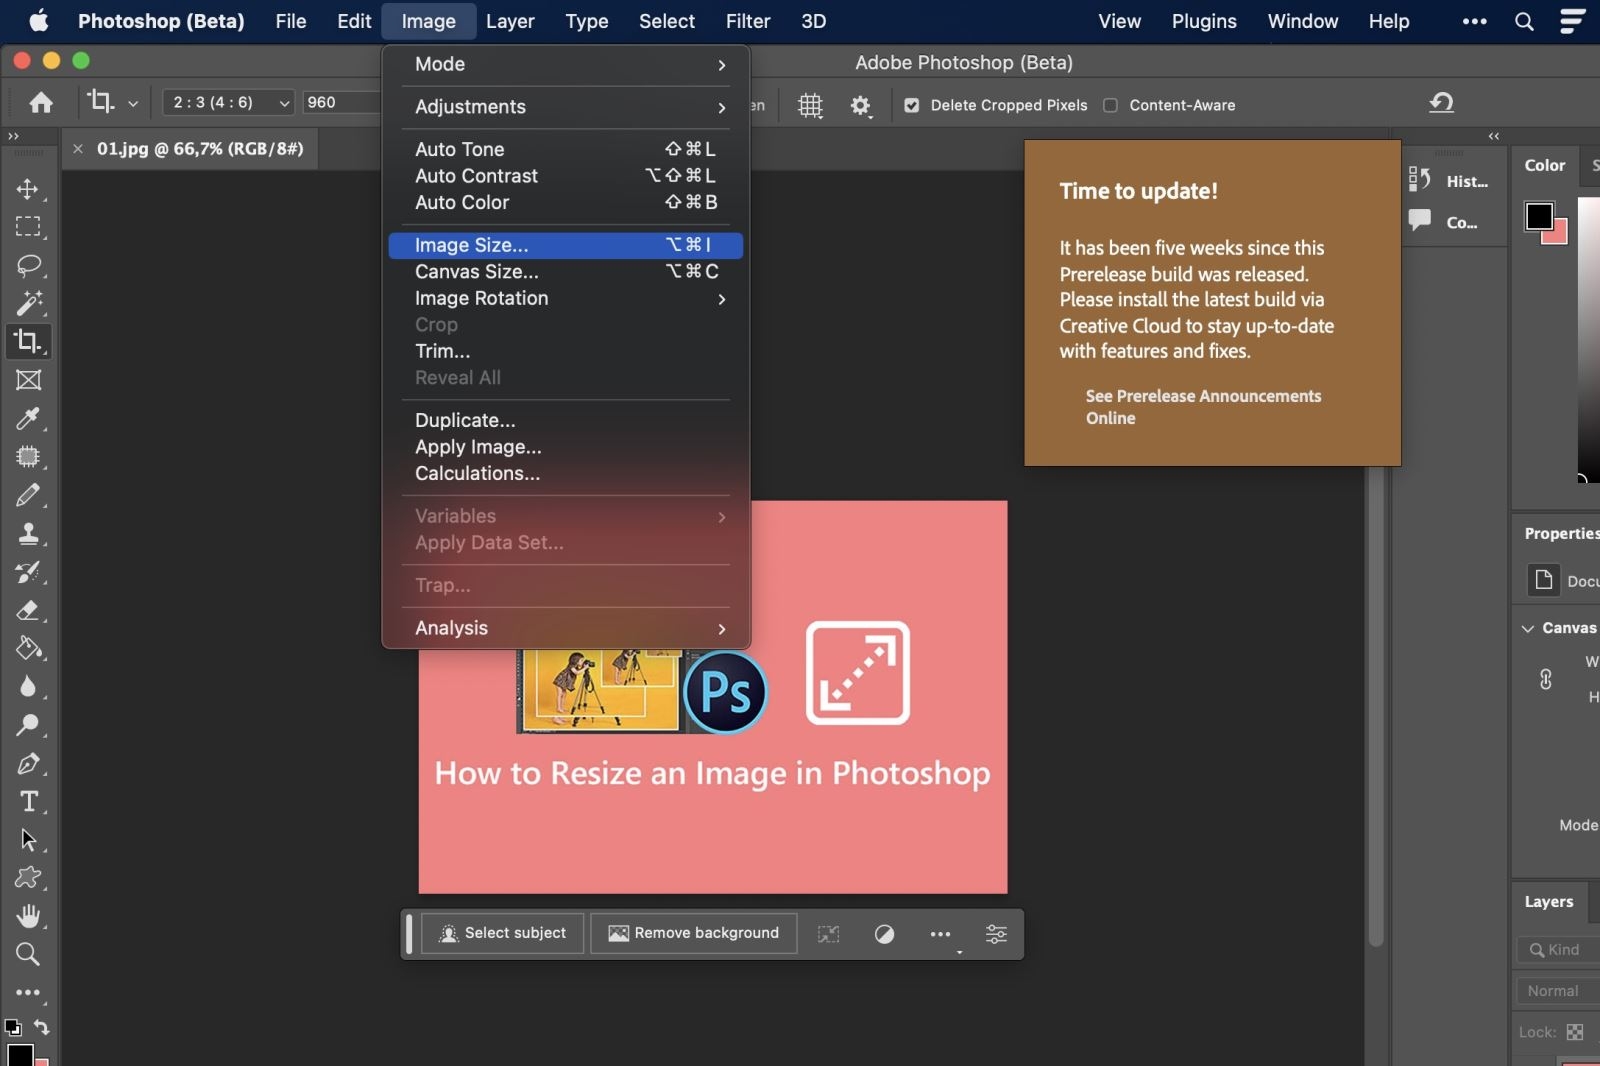Select the Magic Wand tool

(x=28, y=303)
